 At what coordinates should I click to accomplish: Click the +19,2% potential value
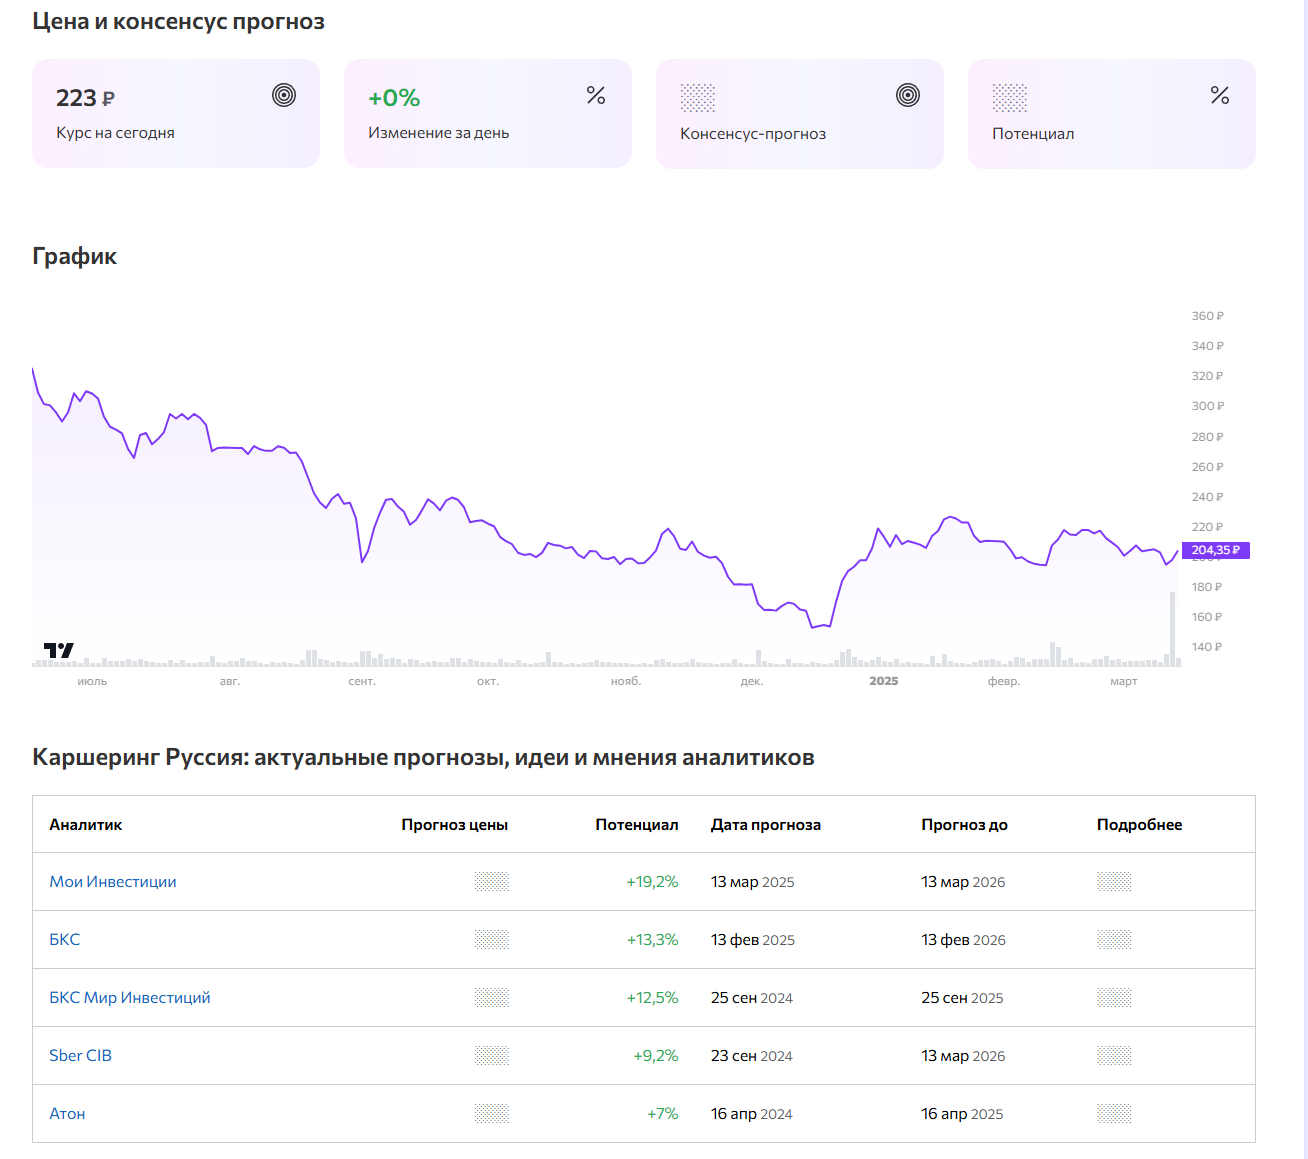coord(652,882)
